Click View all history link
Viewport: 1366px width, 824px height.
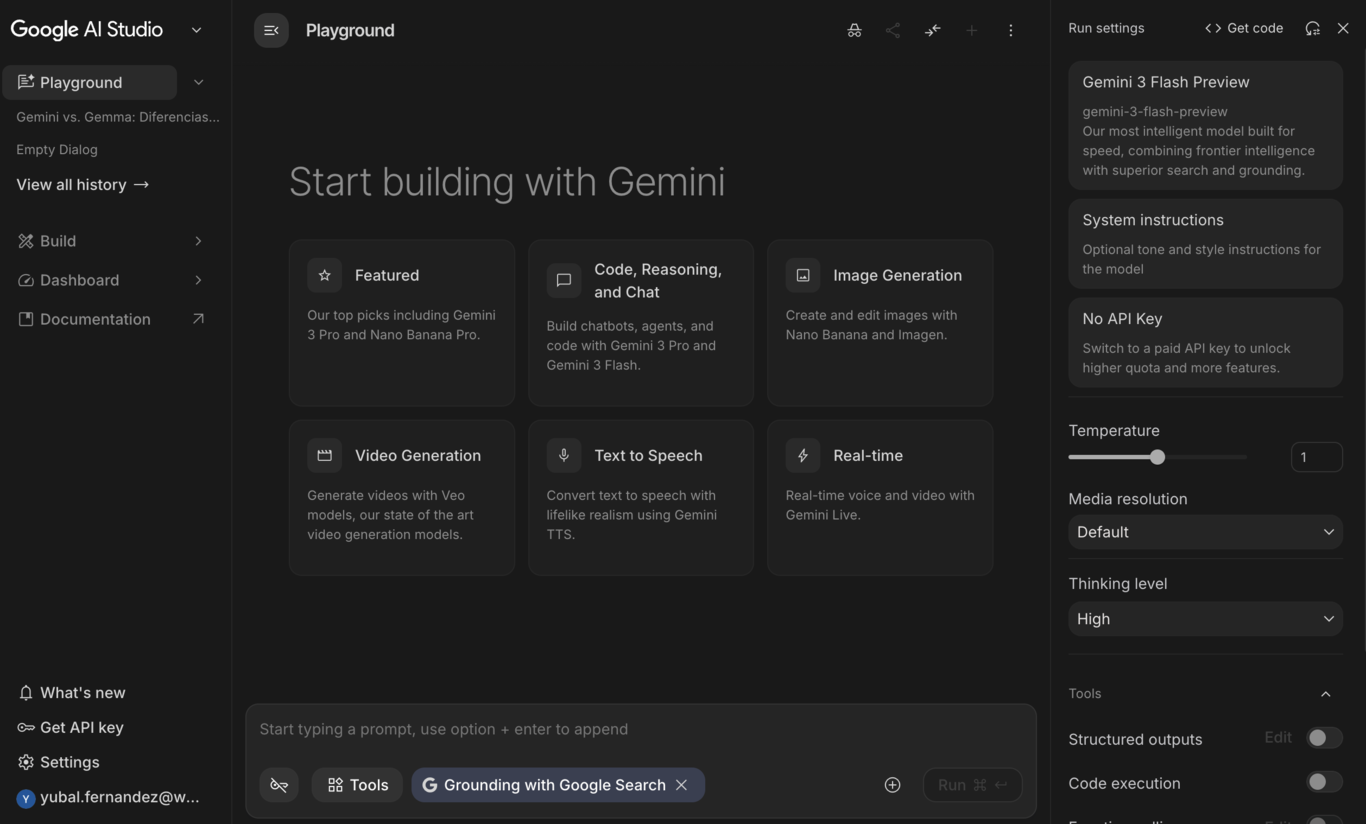coord(83,185)
